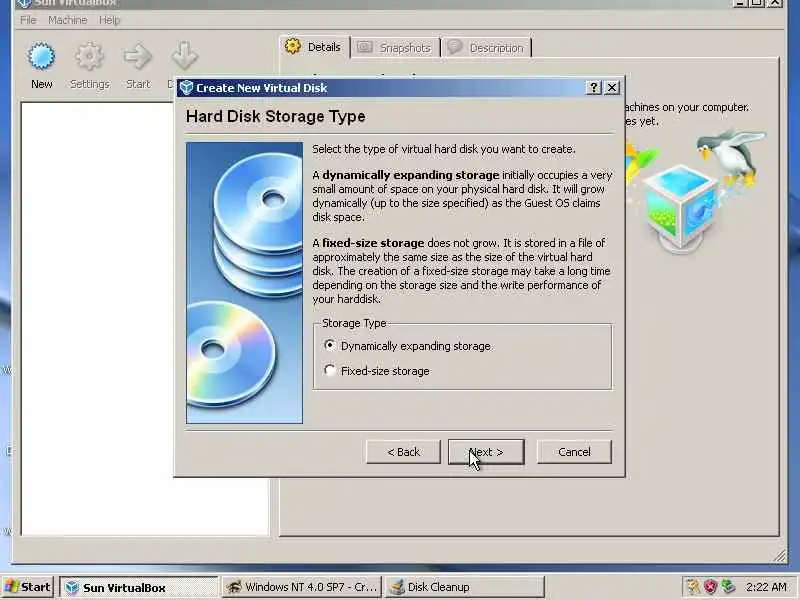Click the disc stack wizard image
Screen dimensions: 800x600
244,283
